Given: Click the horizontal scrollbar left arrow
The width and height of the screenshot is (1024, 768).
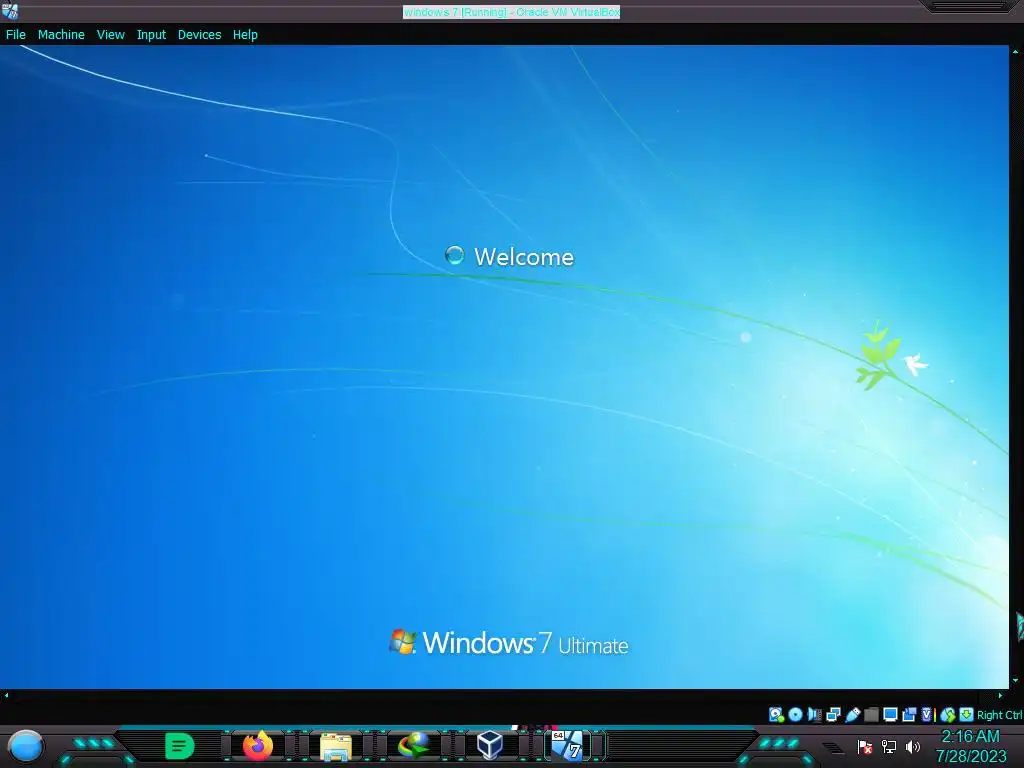Looking at the screenshot, I should click(x=7, y=696).
